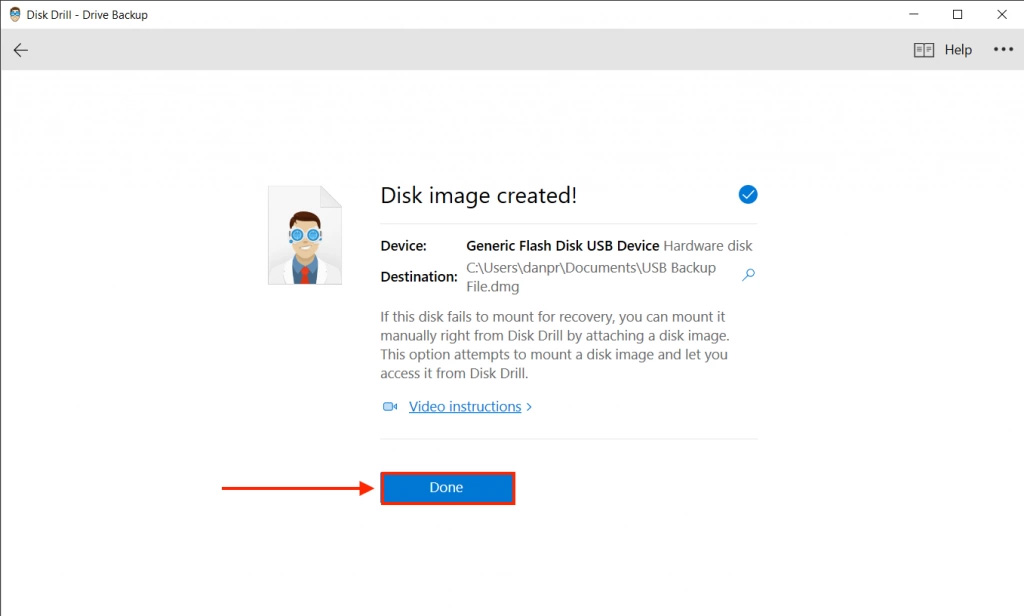The height and width of the screenshot is (616, 1024).
Task: Minimize the Disk Drill window
Action: point(914,14)
